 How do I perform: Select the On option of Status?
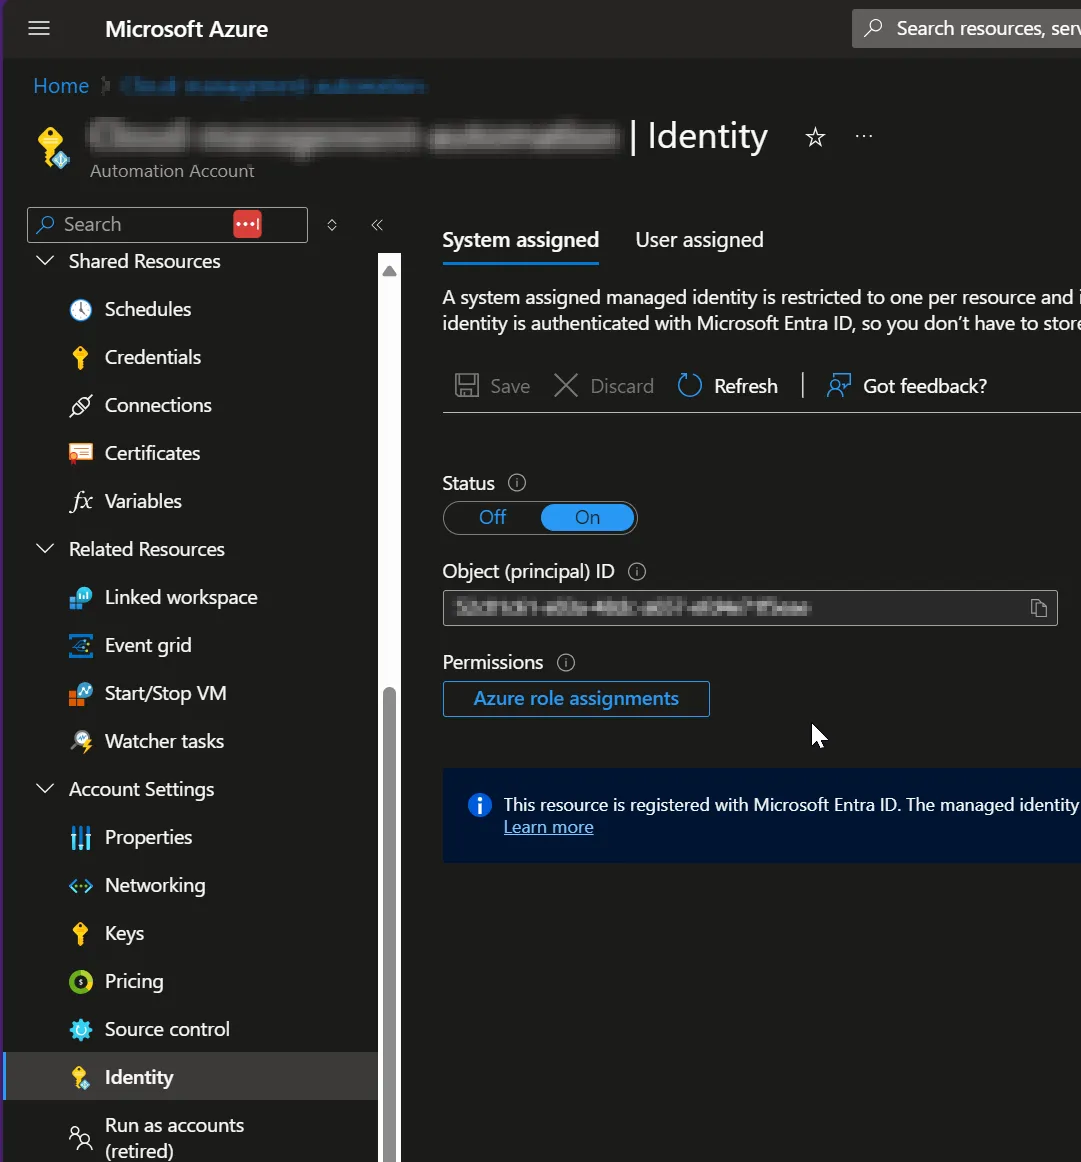(x=588, y=517)
